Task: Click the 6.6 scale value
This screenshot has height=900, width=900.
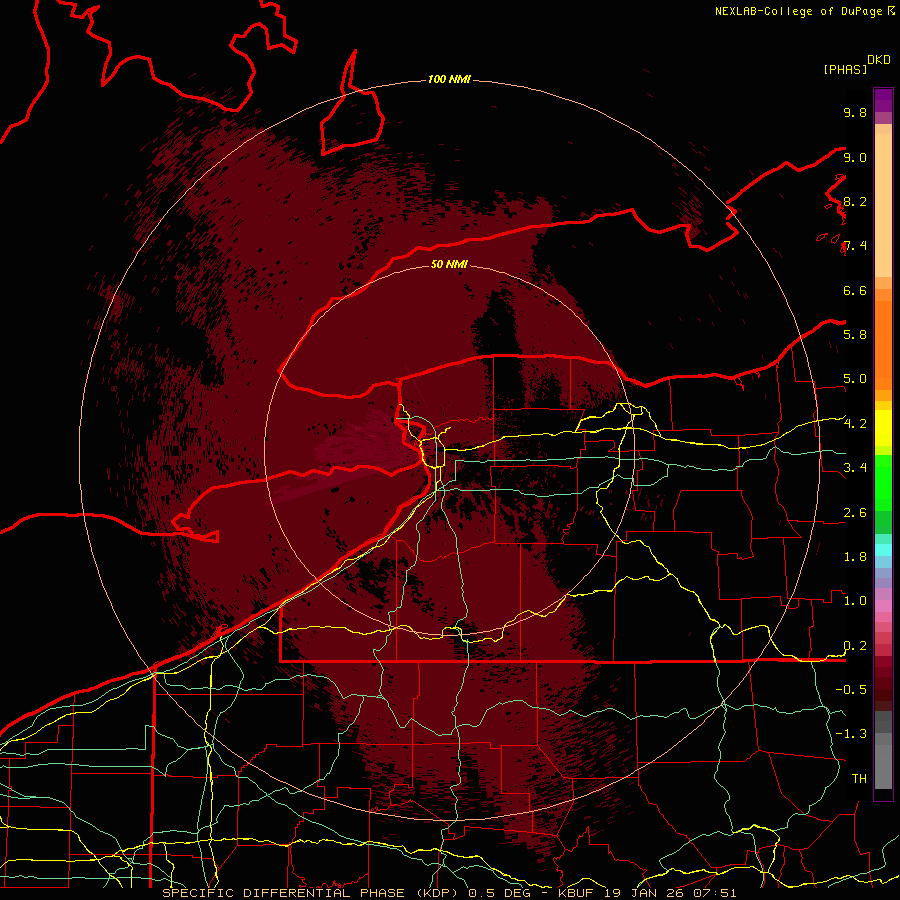Action: click(x=855, y=290)
